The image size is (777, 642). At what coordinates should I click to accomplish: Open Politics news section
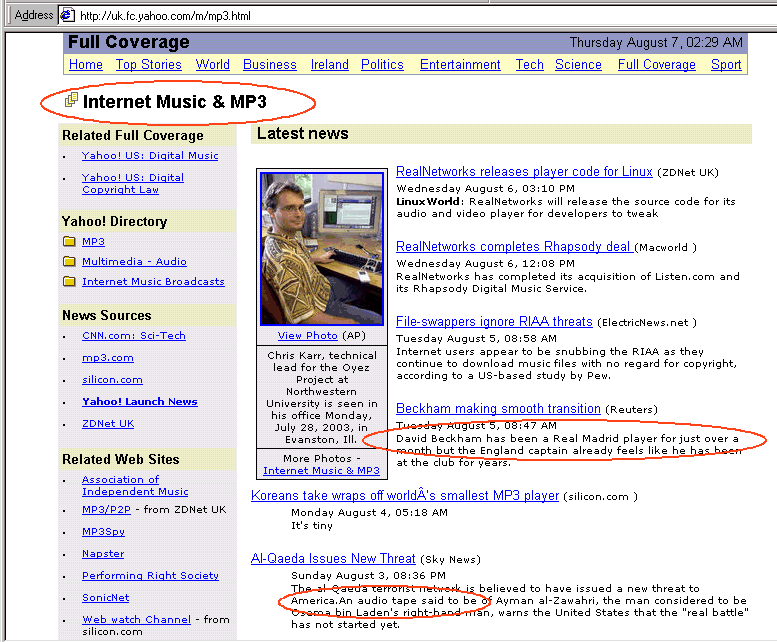[382, 65]
